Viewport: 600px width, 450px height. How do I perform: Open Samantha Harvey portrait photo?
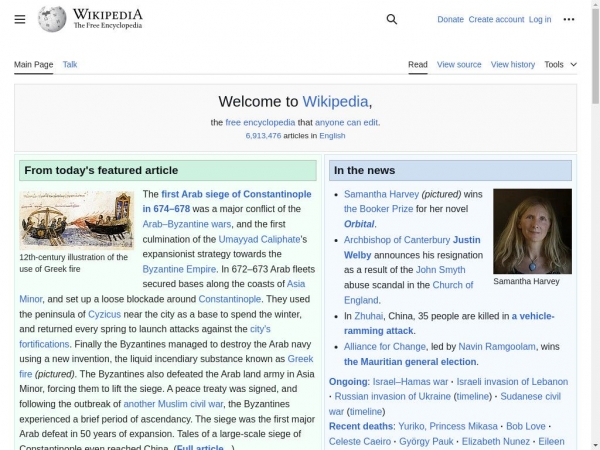532,231
